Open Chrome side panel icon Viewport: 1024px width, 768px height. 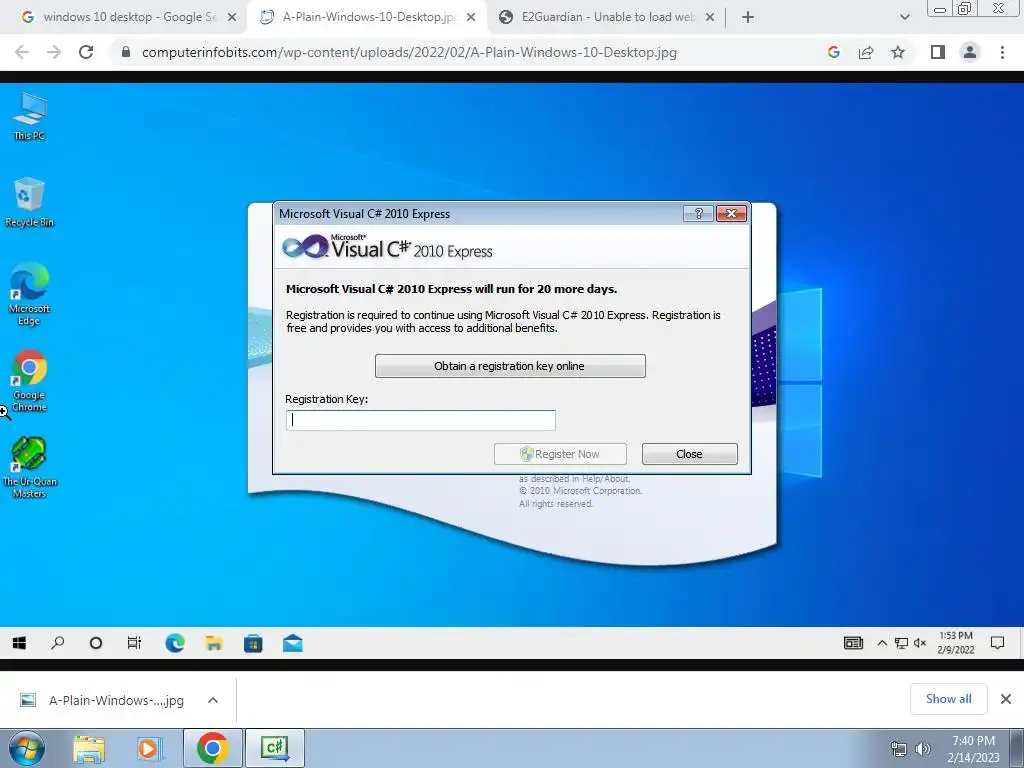click(x=938, y=52)
